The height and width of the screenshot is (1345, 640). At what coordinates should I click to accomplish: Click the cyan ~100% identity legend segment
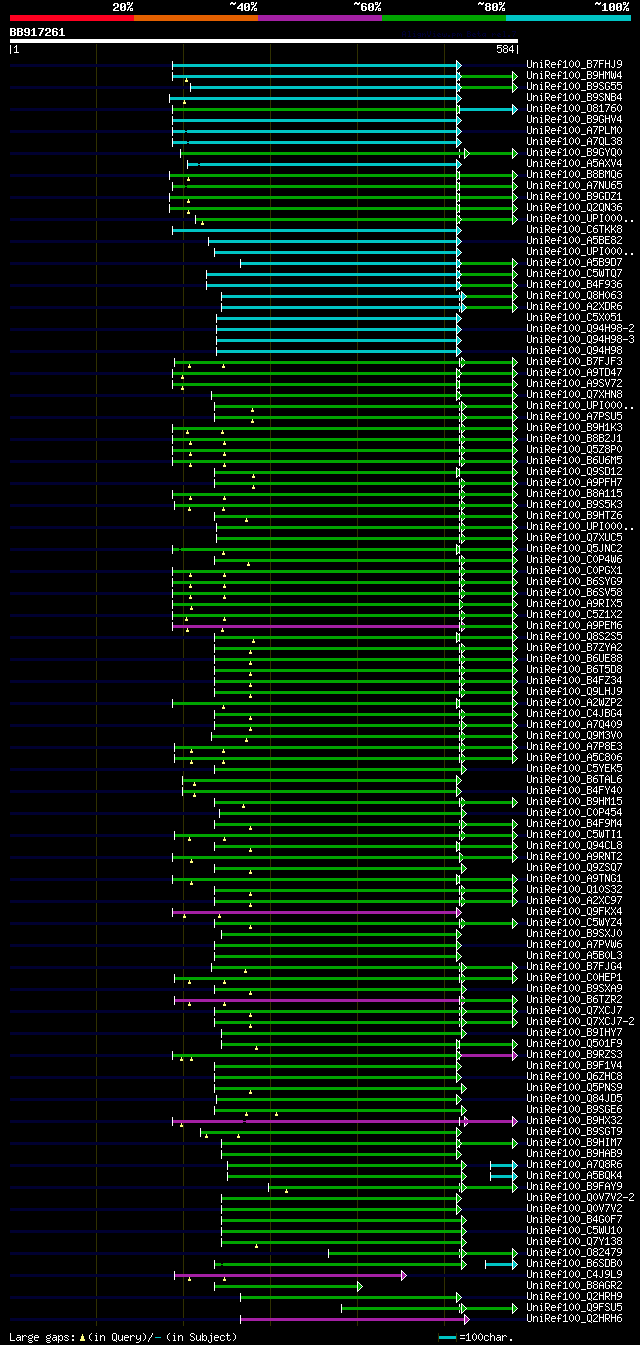tap(568, 18)
